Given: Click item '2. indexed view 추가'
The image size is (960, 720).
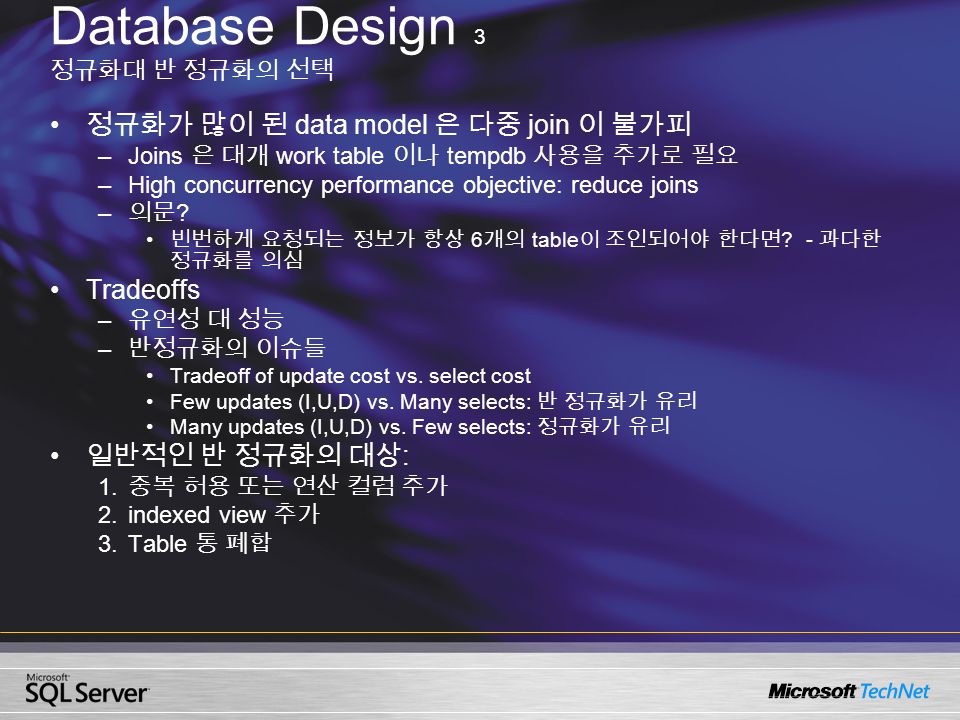Looking at the screenshot, I should [209, 514].
